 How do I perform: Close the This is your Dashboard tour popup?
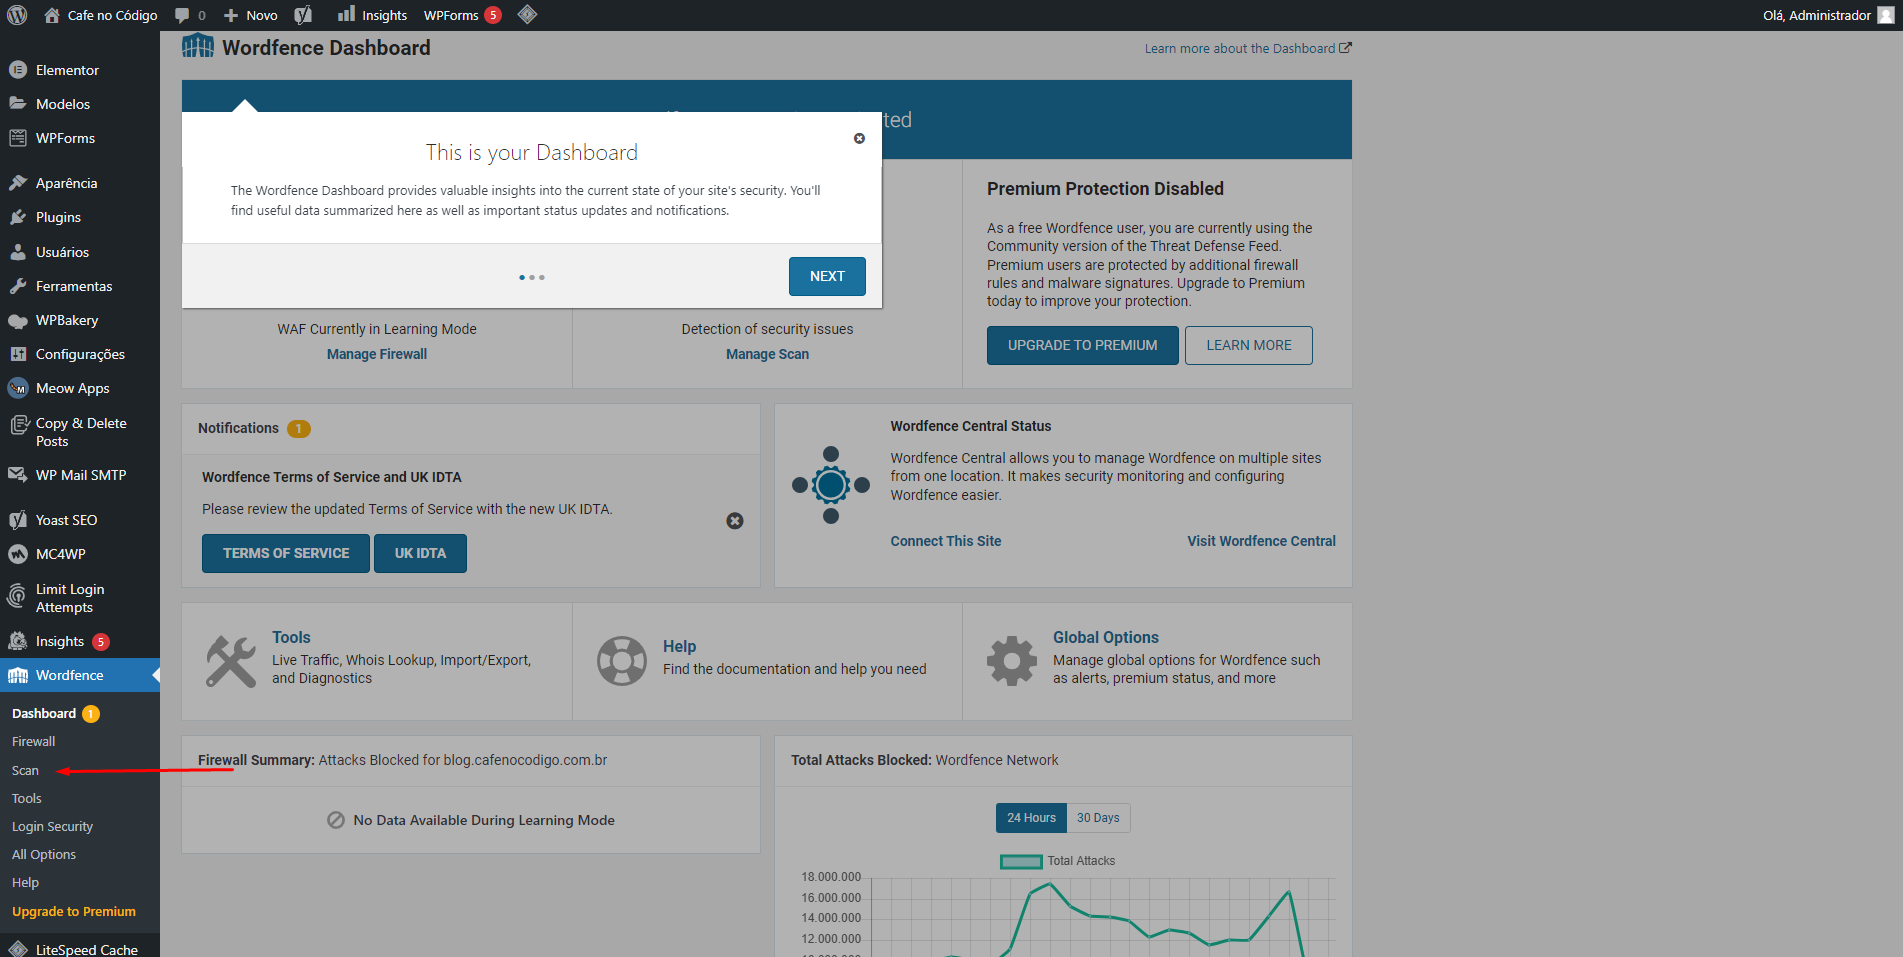click(859, 138)
